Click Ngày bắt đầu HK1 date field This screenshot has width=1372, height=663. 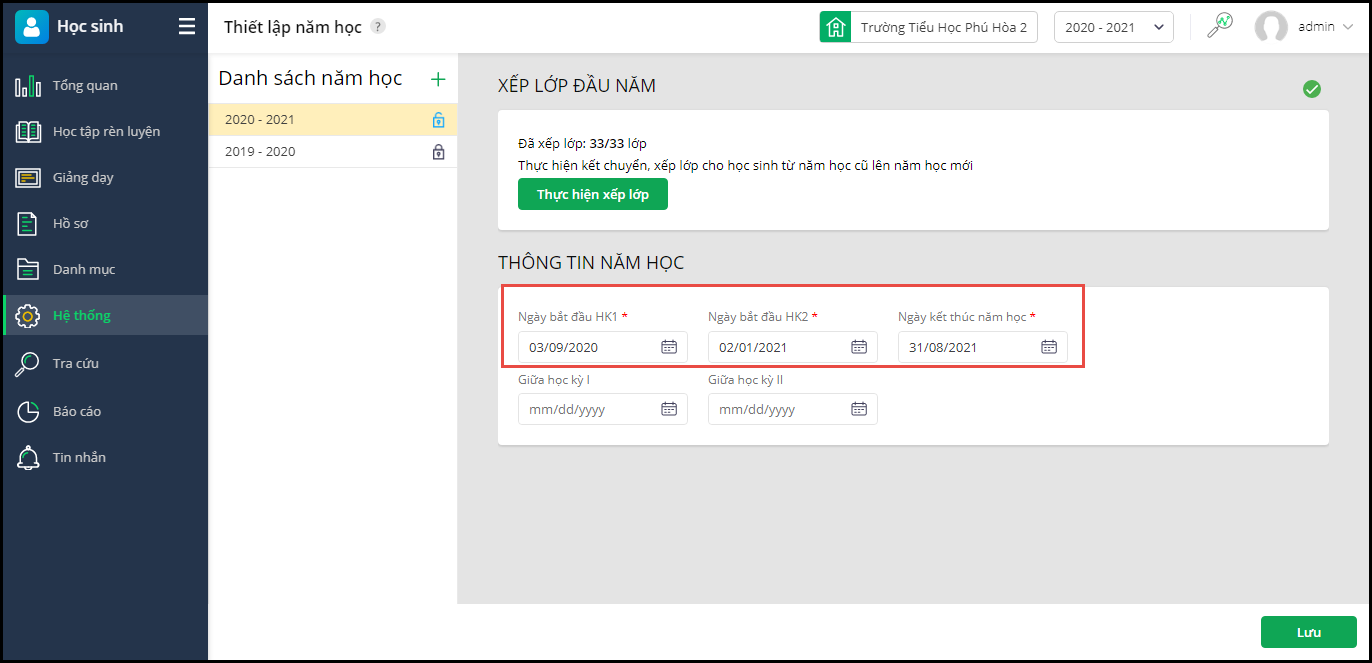[x=603, y=347]
